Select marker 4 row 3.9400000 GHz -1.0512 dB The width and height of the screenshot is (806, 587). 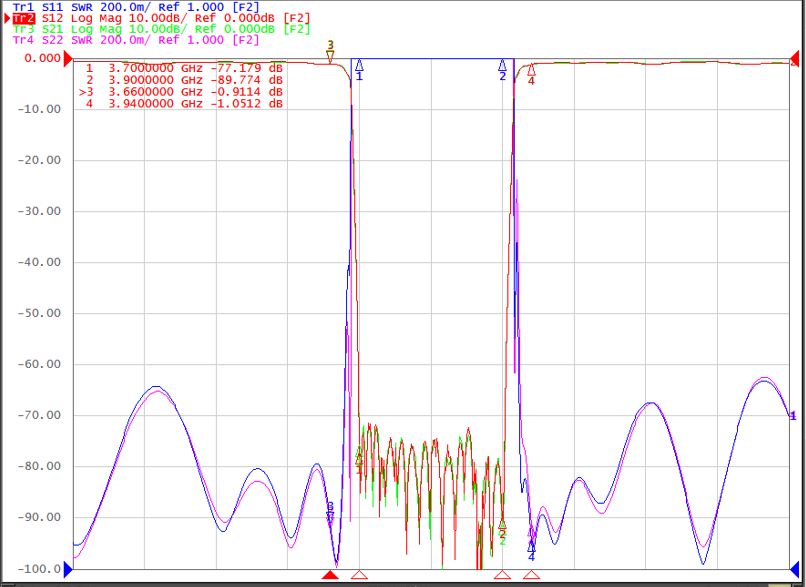point(184,104)
